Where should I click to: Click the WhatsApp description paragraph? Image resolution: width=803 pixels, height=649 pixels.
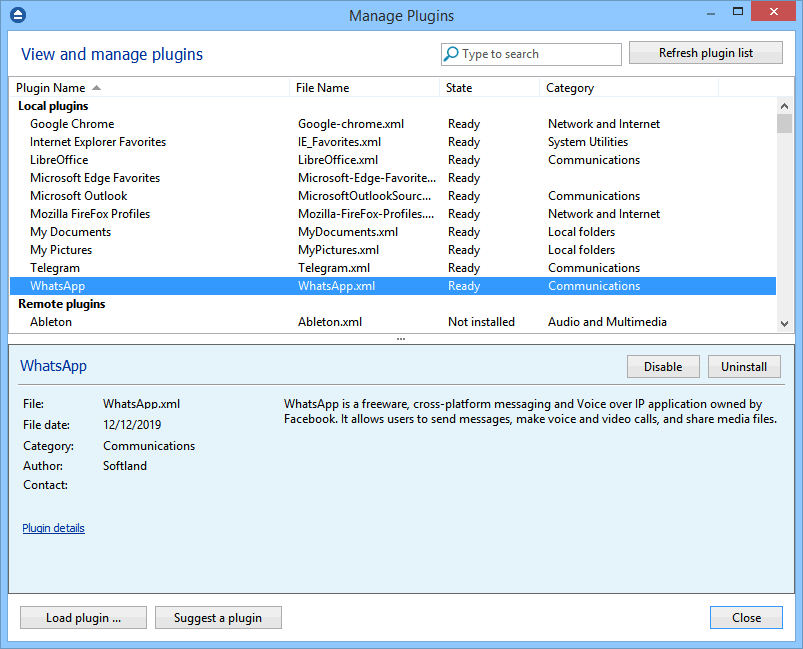(x=531, y=411)
